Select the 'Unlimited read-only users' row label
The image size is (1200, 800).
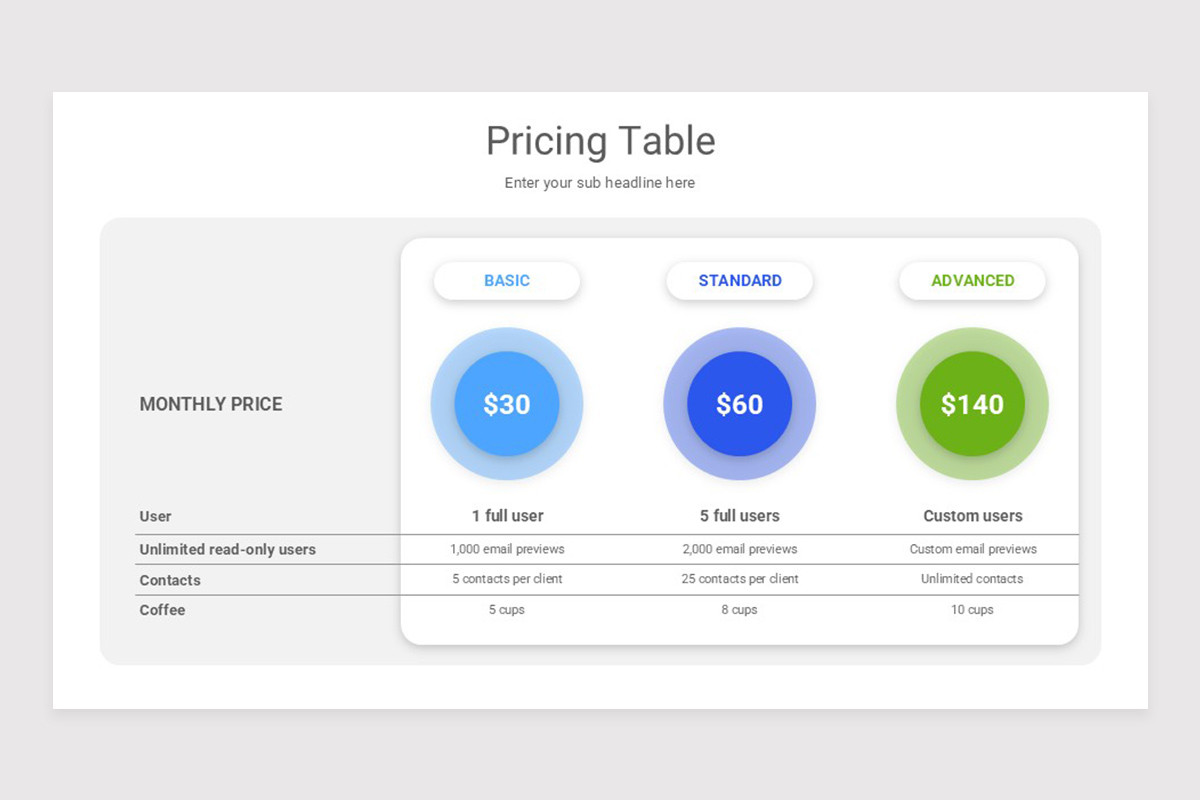[227, 550]
